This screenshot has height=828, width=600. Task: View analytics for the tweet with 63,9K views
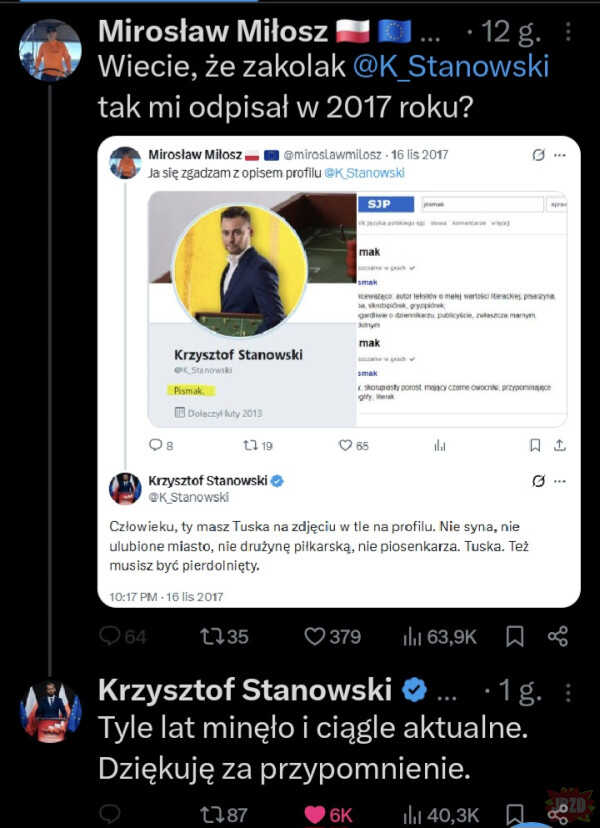pyautogui.click(x=414, y=636)
